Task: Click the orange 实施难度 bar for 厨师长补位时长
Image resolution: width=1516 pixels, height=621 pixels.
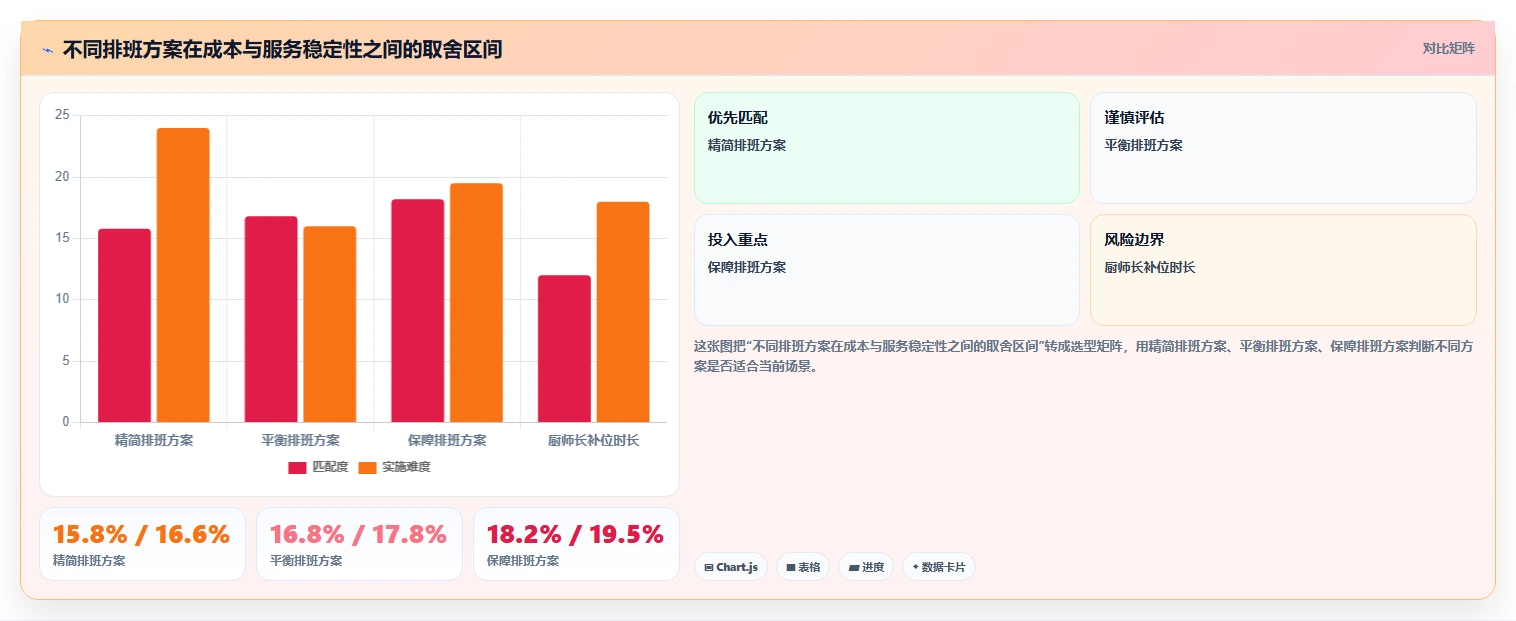Action: coord(623,312)
